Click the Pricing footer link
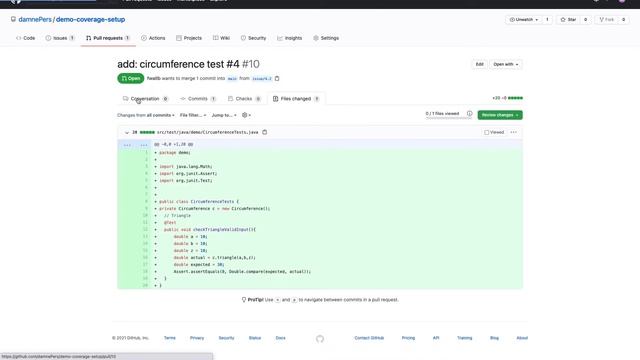640x360 pixels. click(x=408, y=338)
